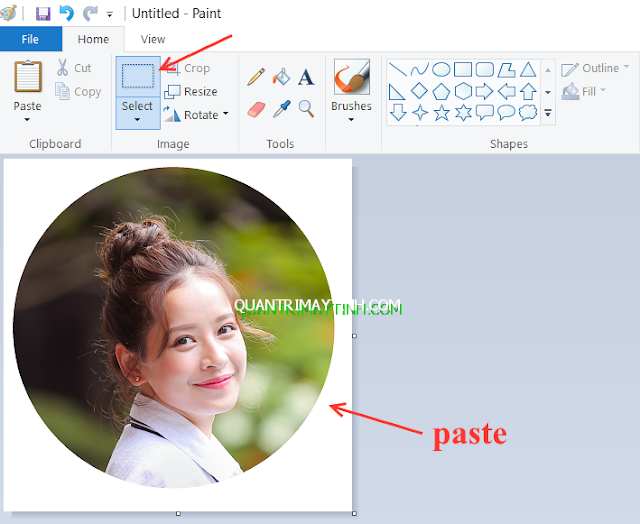Click the Redo arrow icon
Viewport: 640px width, 524px height.
tap(90, 14)
